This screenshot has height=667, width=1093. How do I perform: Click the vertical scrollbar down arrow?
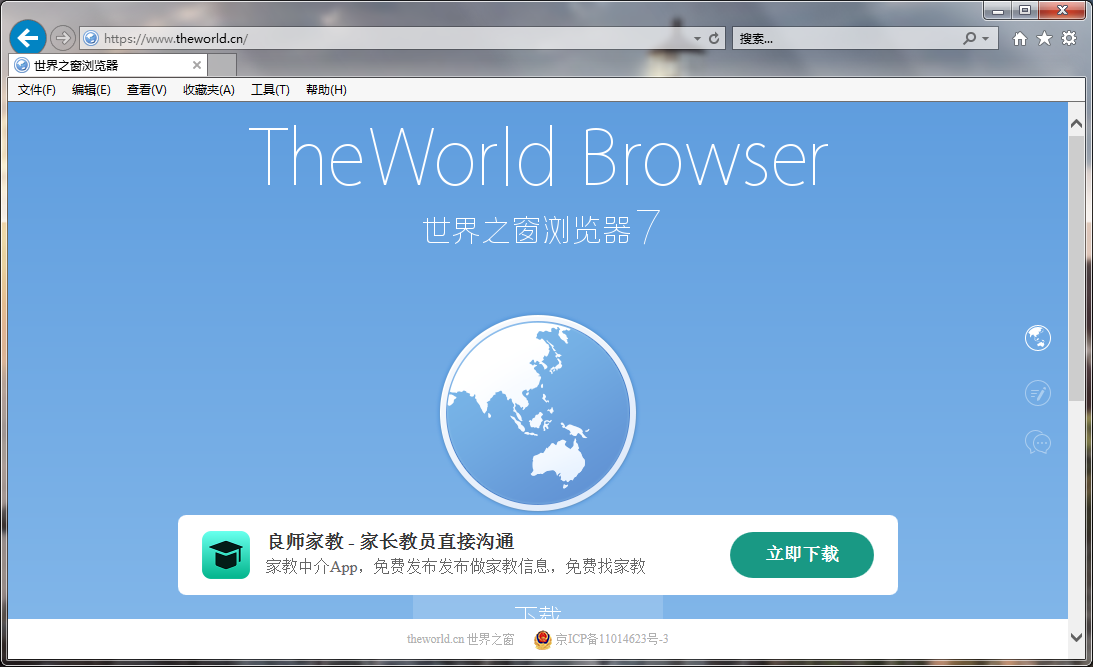tap(1076, 636)
